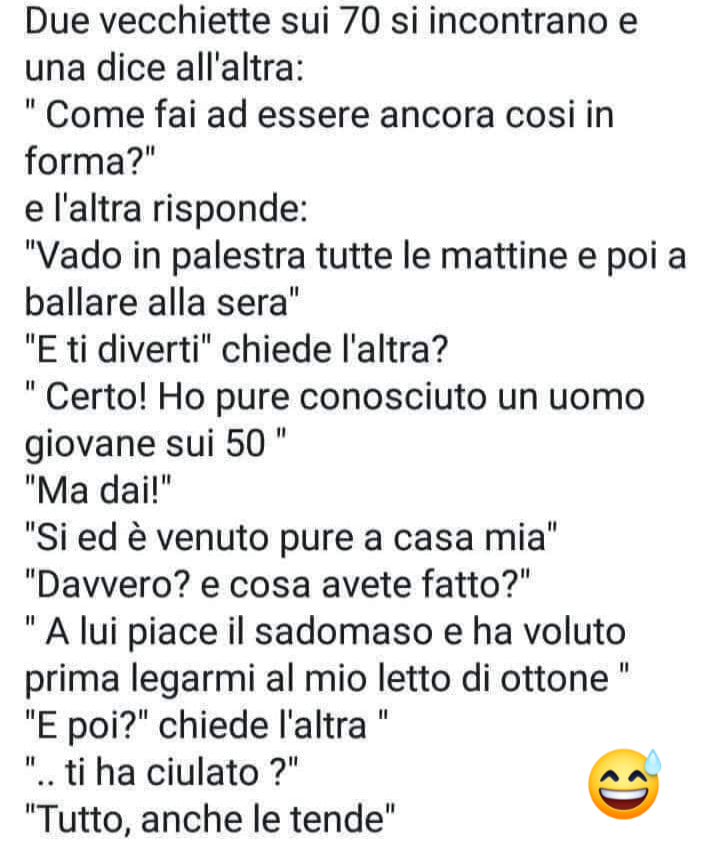Click the text "ballare alla sera"
The width and height of the screenshot is (720, 851).
pyautogui.click(x=156, y=303)
